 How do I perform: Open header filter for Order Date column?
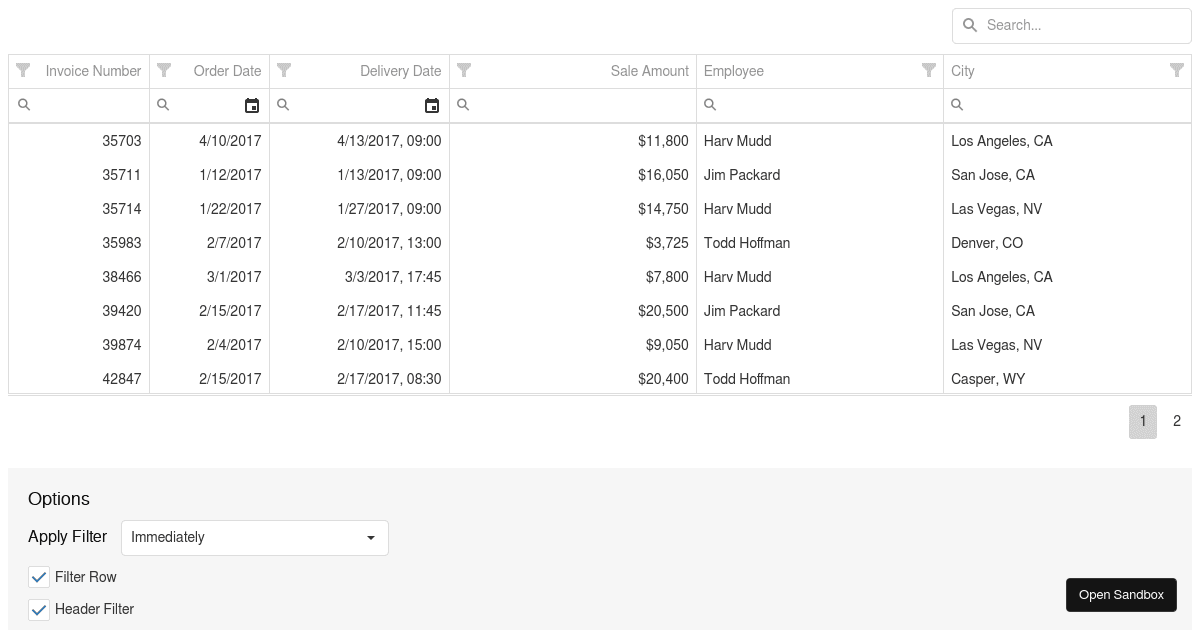[164, 70]
